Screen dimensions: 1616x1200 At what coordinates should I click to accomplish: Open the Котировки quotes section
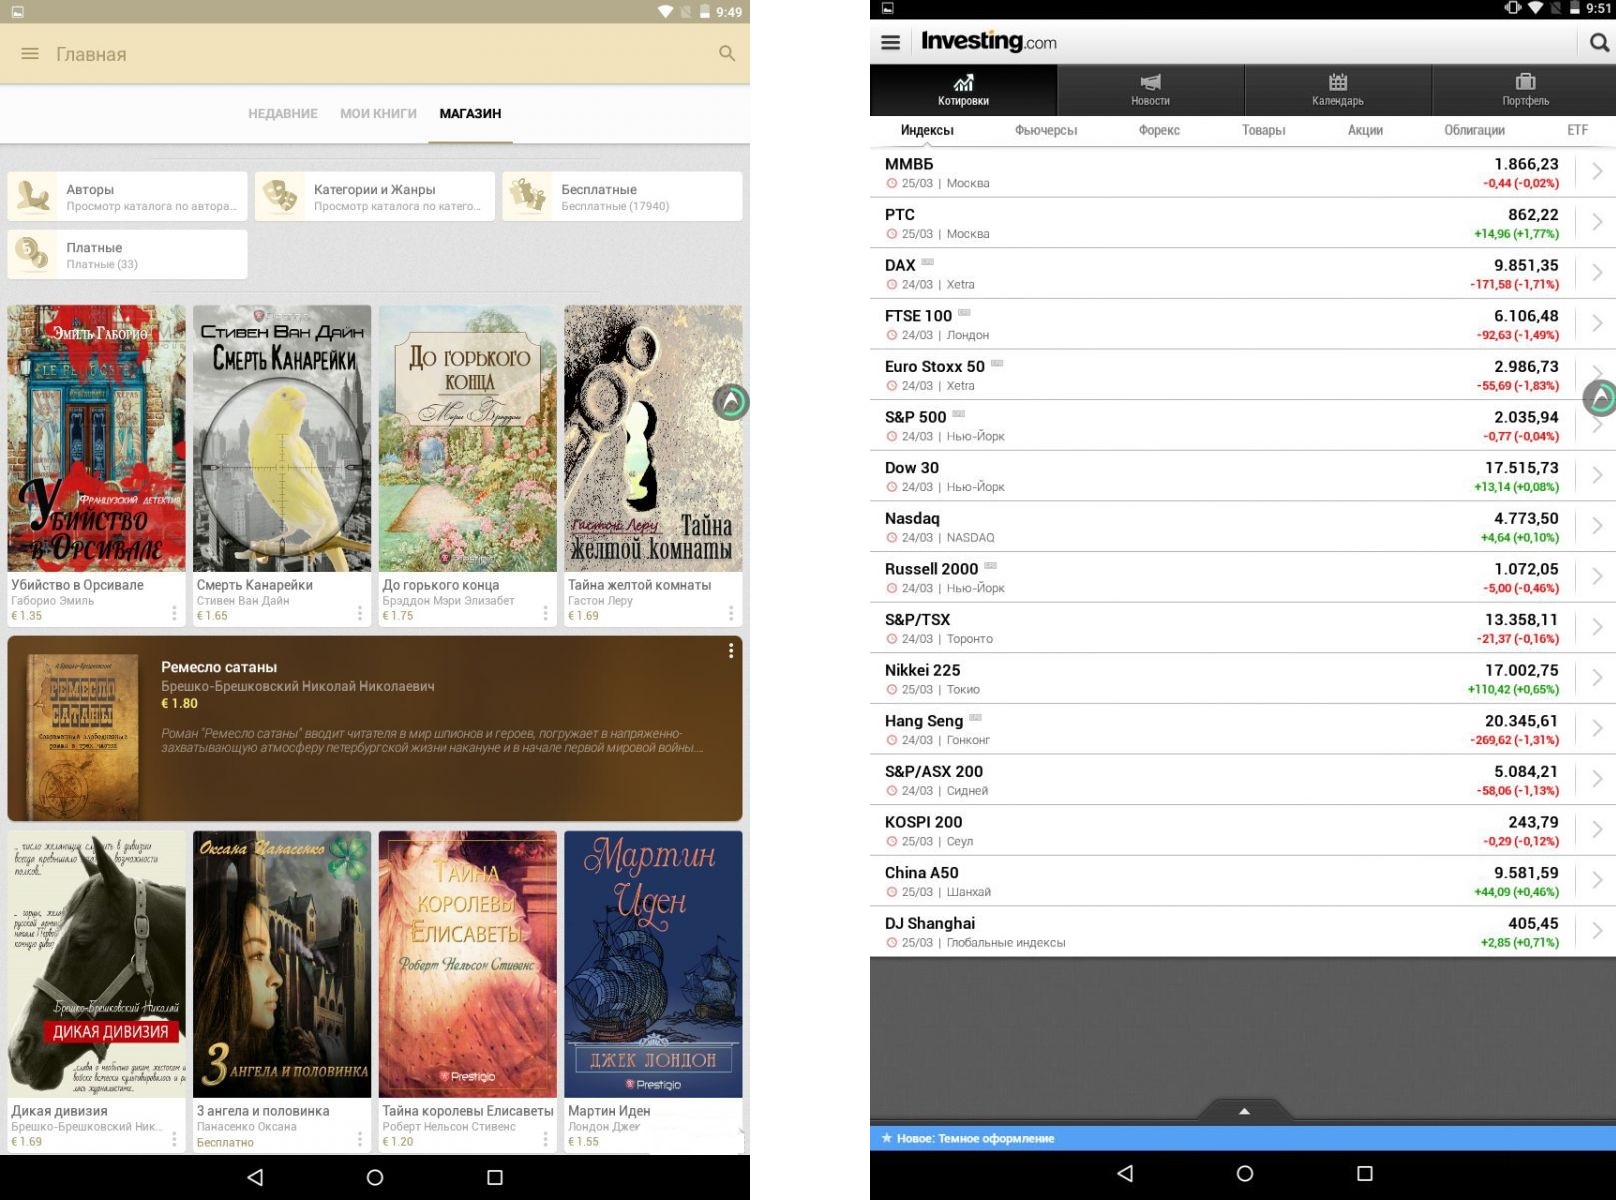tap(963, 90)
